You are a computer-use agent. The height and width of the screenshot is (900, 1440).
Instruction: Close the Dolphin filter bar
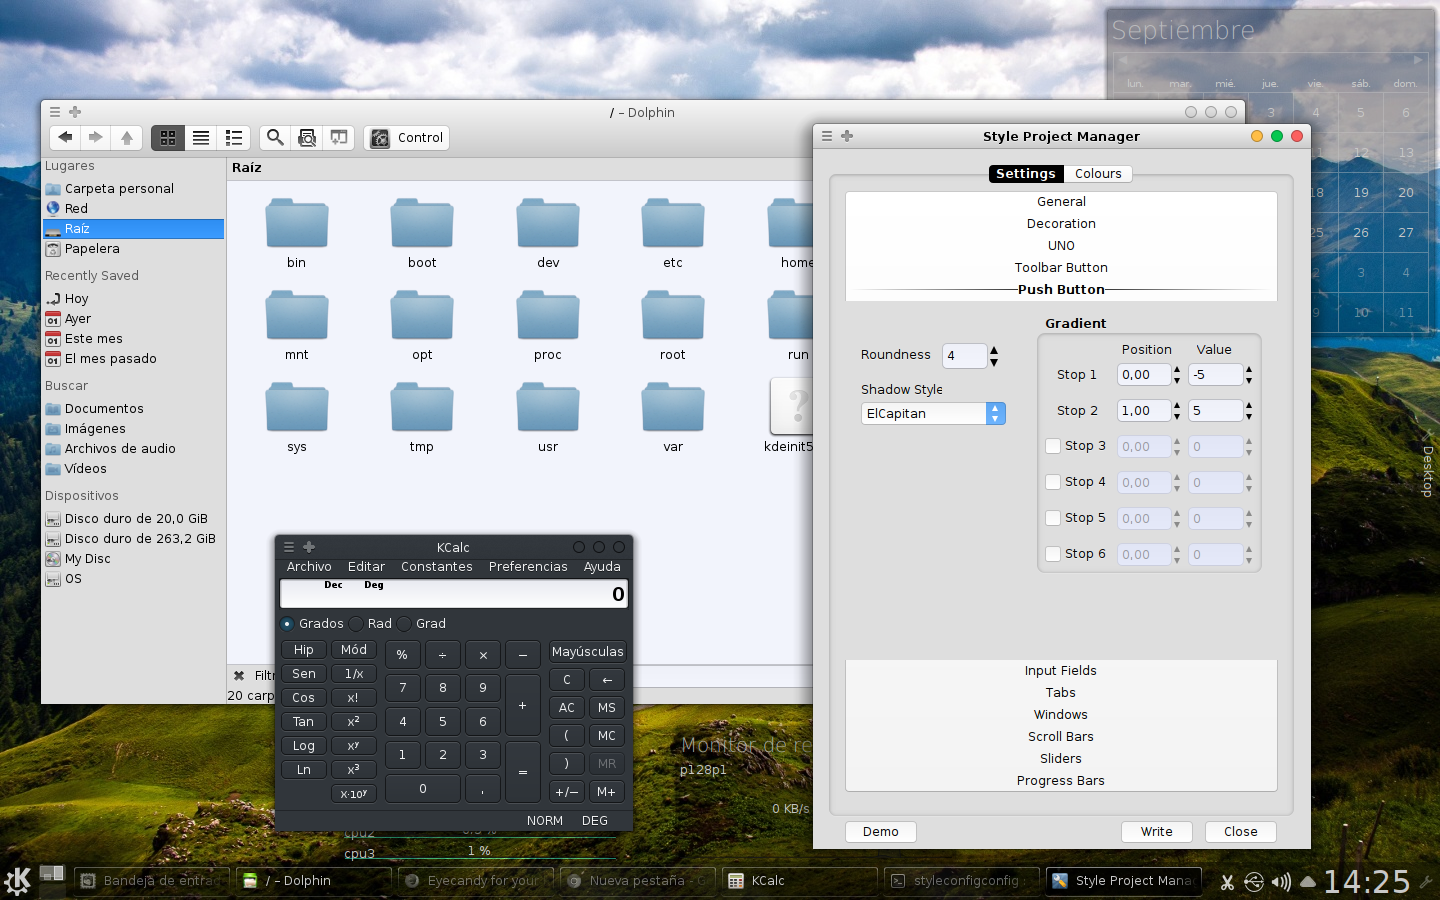tap(239, 675)
